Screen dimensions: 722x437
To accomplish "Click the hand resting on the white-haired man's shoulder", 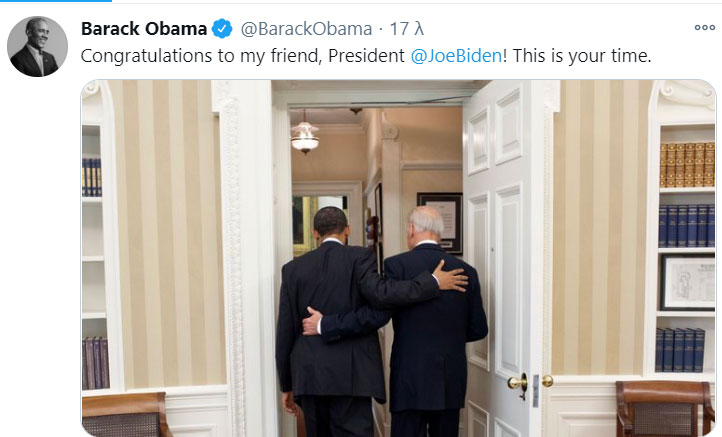I will coord(450,276).
